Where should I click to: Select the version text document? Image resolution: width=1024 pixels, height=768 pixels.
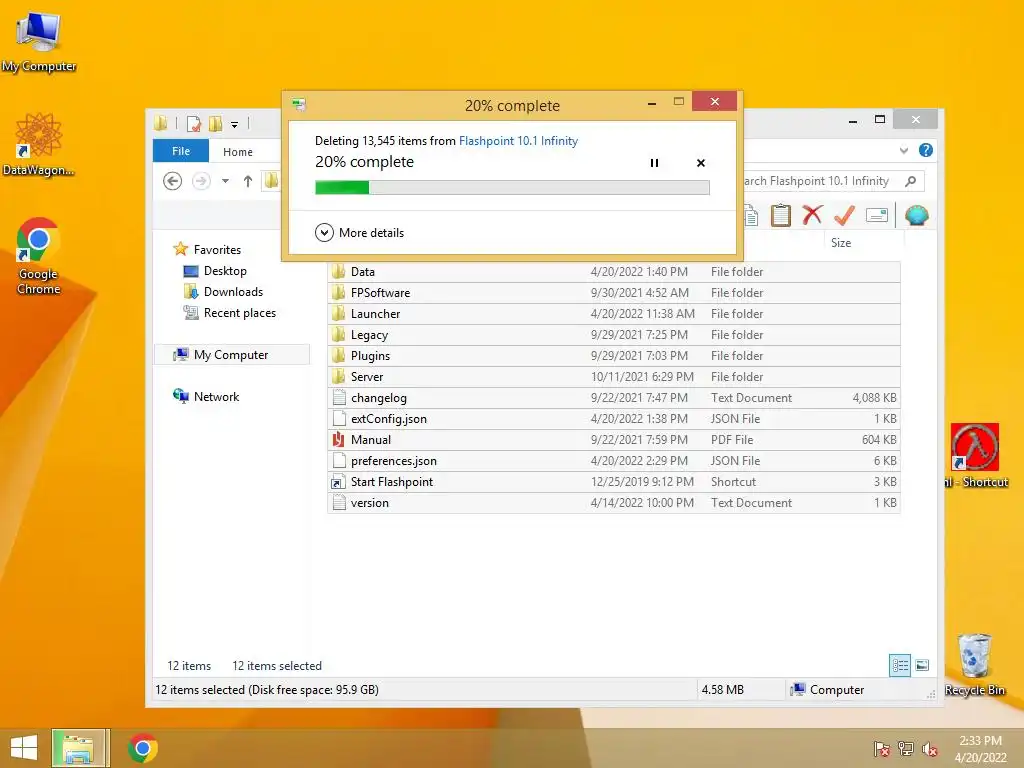coord(613,503)
